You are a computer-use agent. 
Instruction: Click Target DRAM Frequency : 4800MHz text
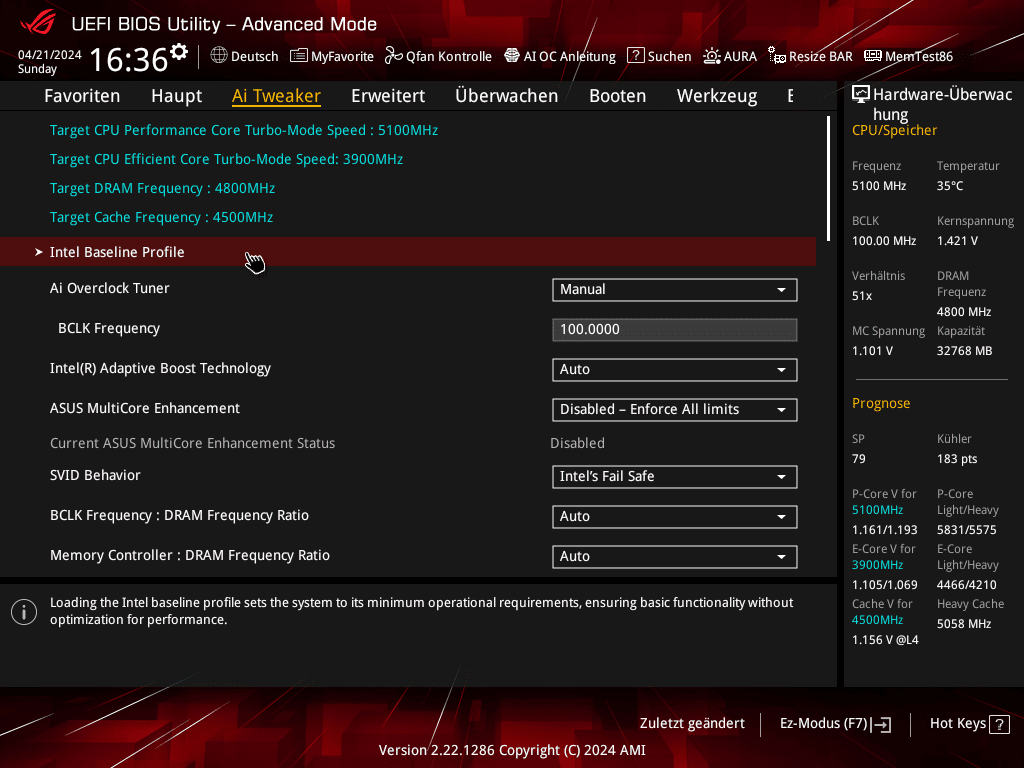tap(163, 188)
